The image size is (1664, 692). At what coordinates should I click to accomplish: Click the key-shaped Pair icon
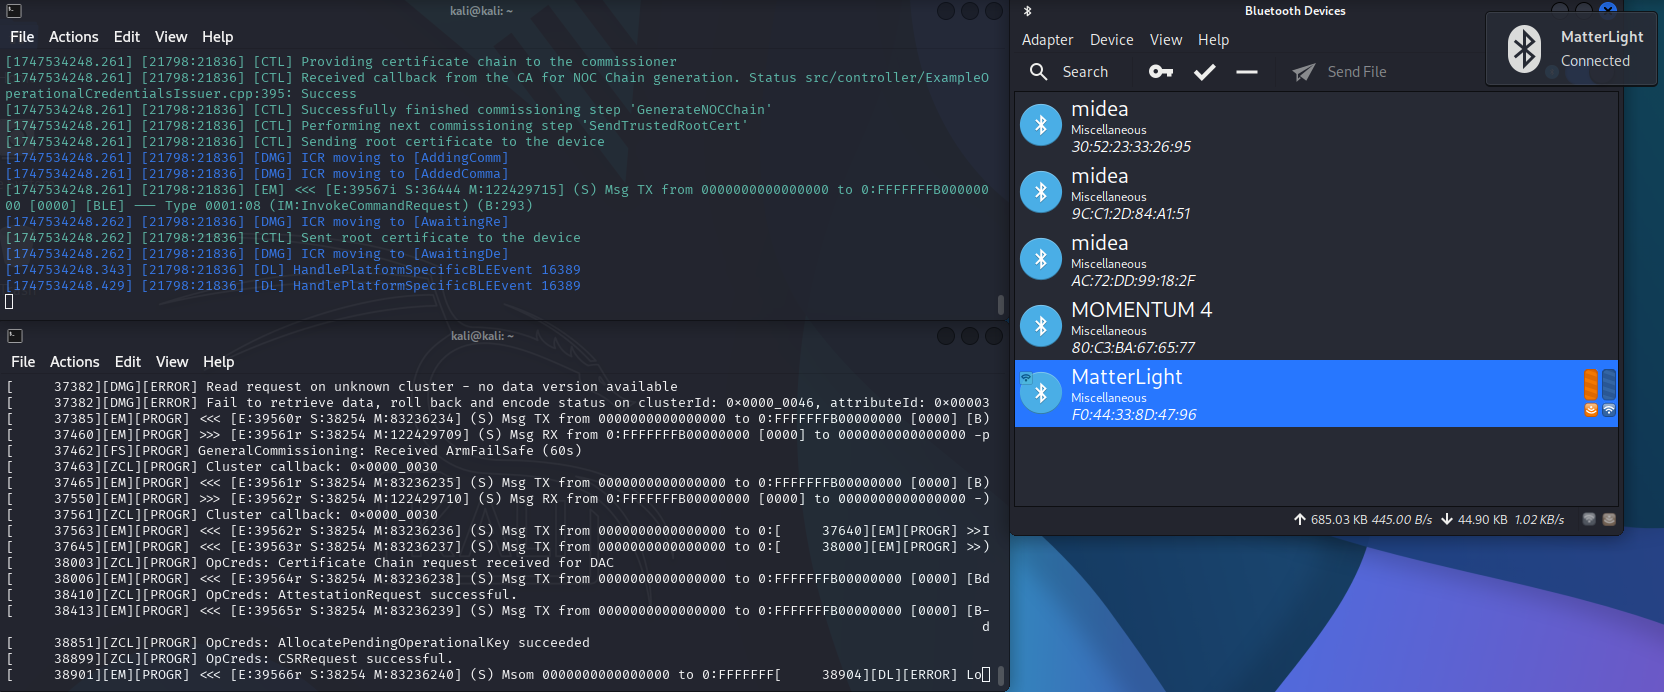point(1161,72)
